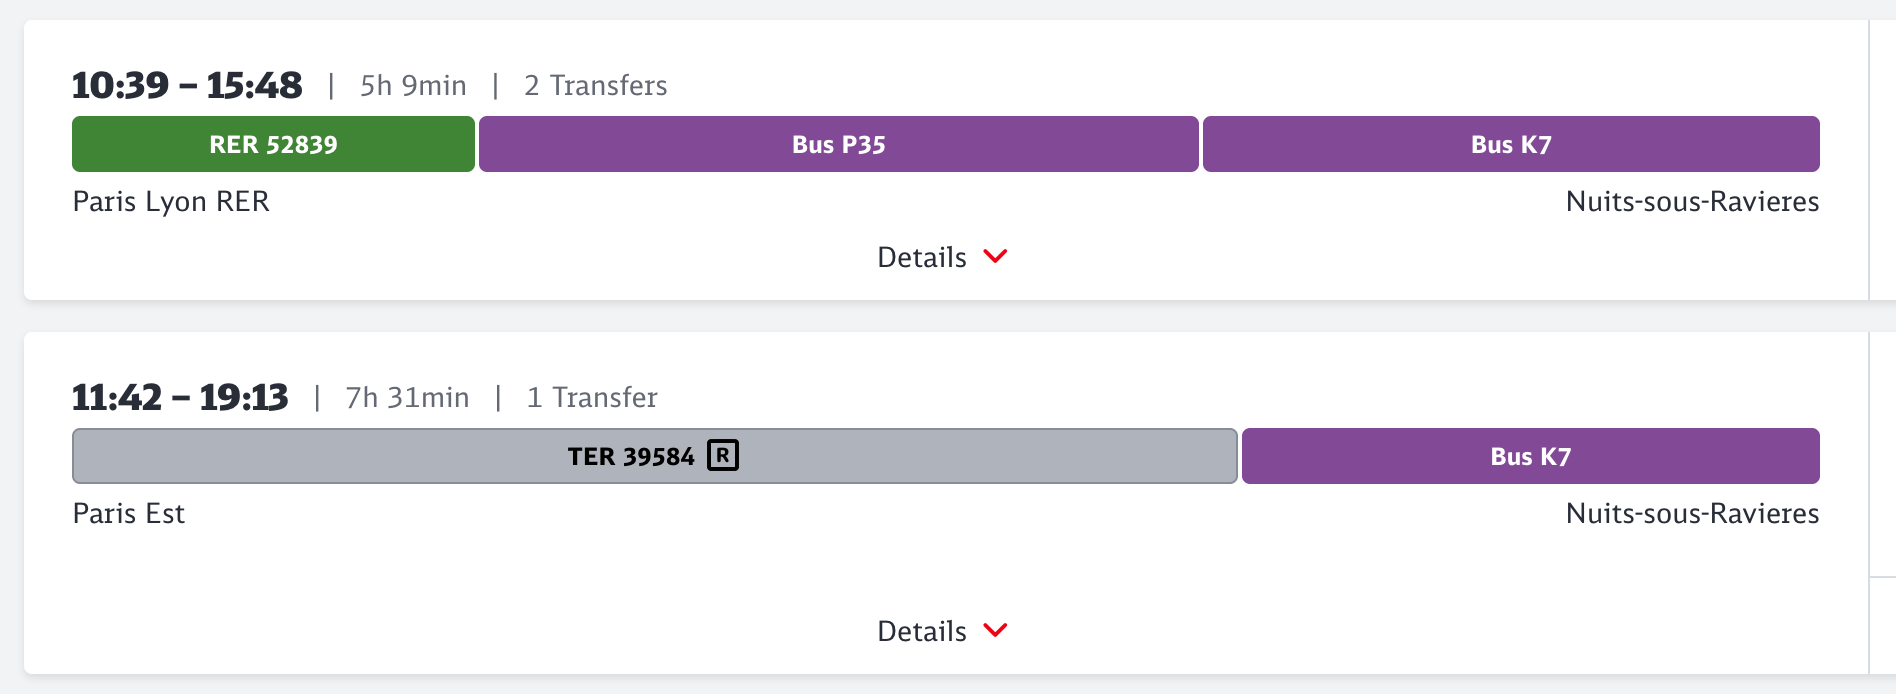Select the Bus P35 segment bar
The image size is (1896, 694).
pyautogui.click(x=838, y=144)
